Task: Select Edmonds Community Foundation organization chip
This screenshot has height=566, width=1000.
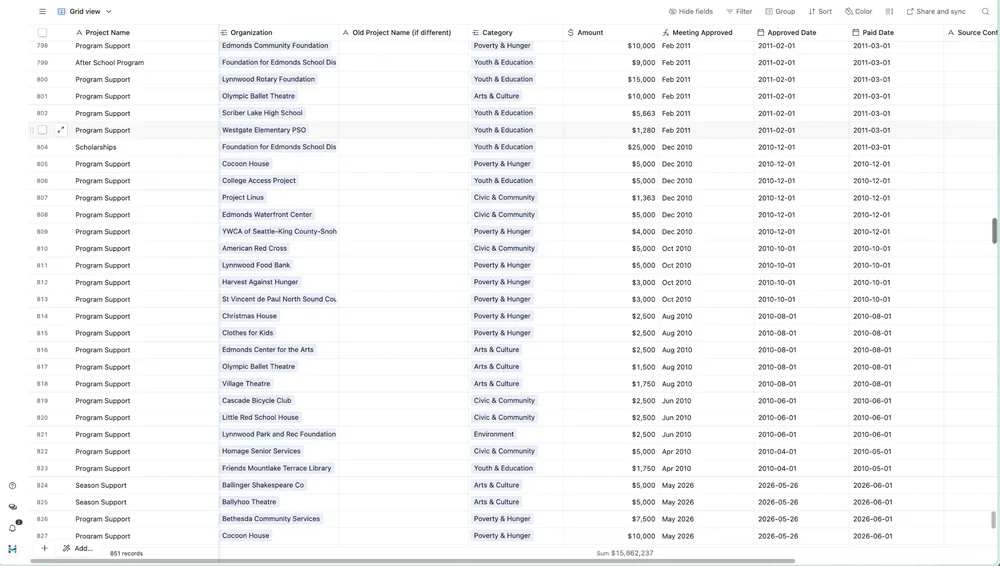Action: [x=275, y=45]
